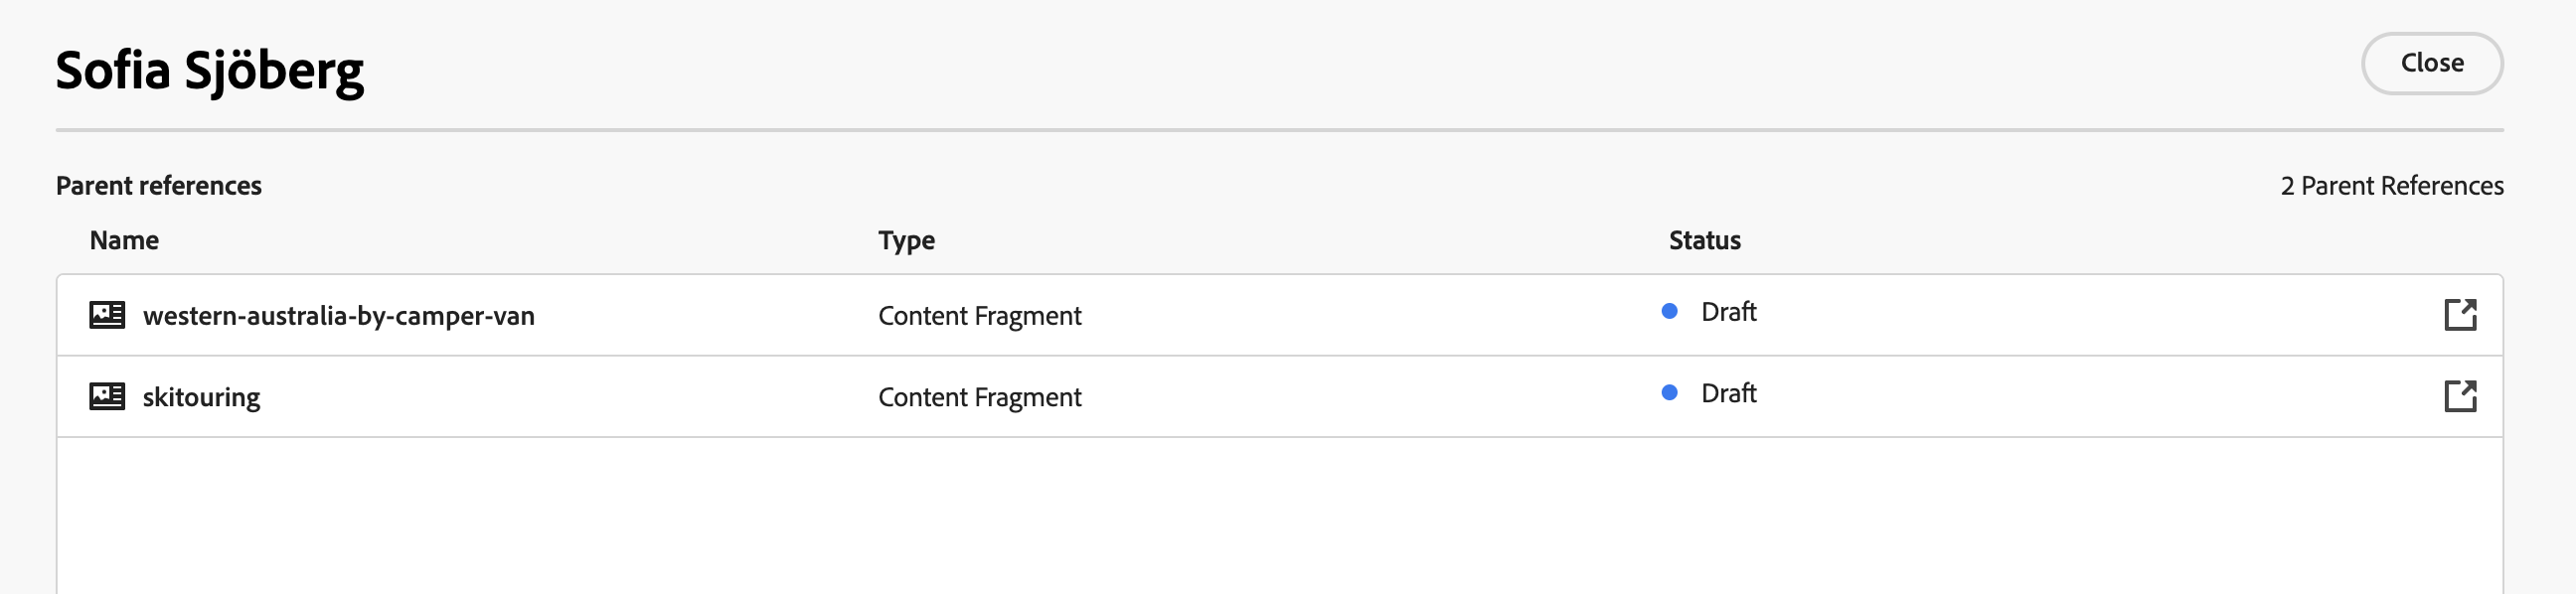Click the blue status dot for skitouring
2576x594 pixels.
click(1669, 393)
